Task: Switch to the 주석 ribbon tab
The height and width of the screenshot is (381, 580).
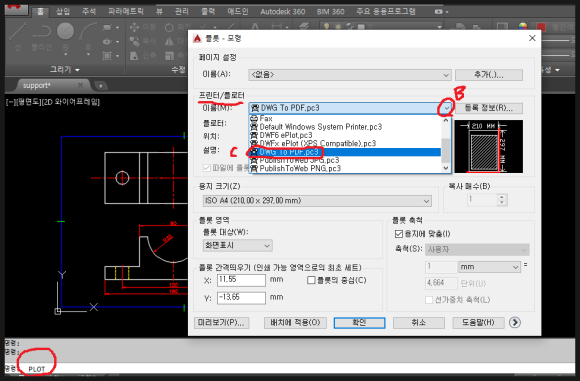Action: pos(89,11)
